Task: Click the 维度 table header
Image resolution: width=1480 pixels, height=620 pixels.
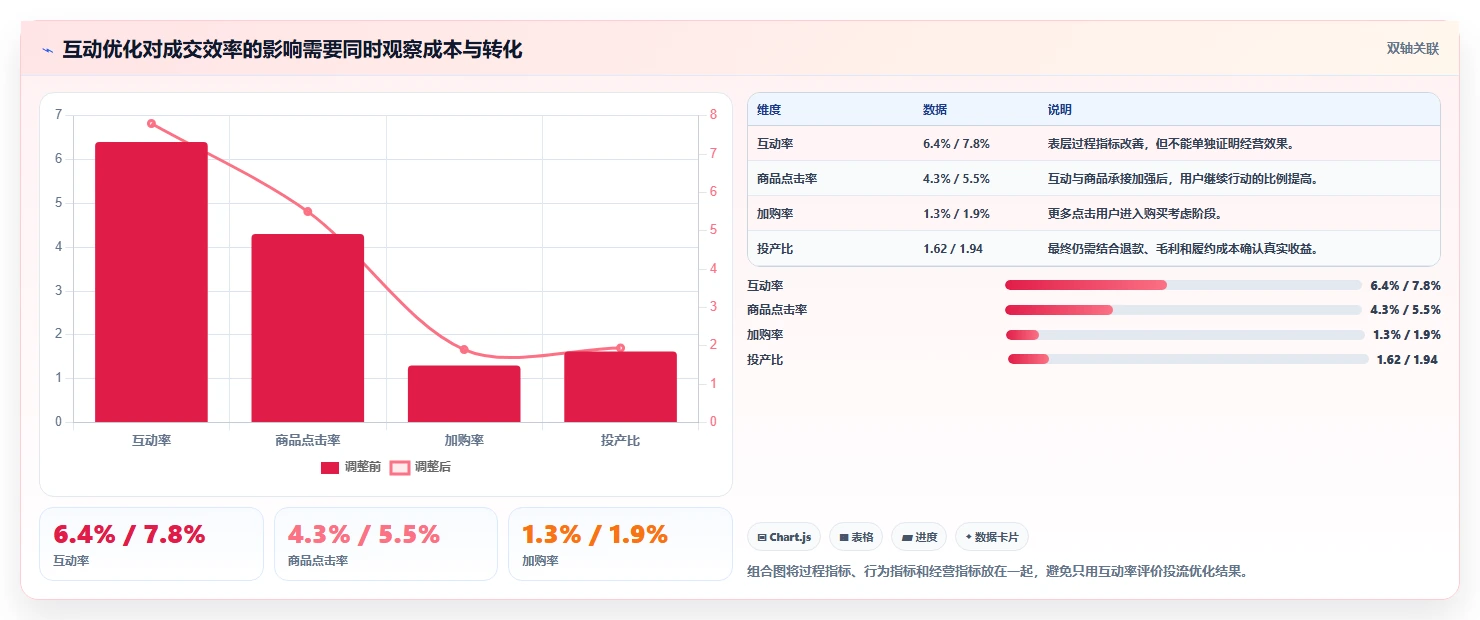Action: 769,110
